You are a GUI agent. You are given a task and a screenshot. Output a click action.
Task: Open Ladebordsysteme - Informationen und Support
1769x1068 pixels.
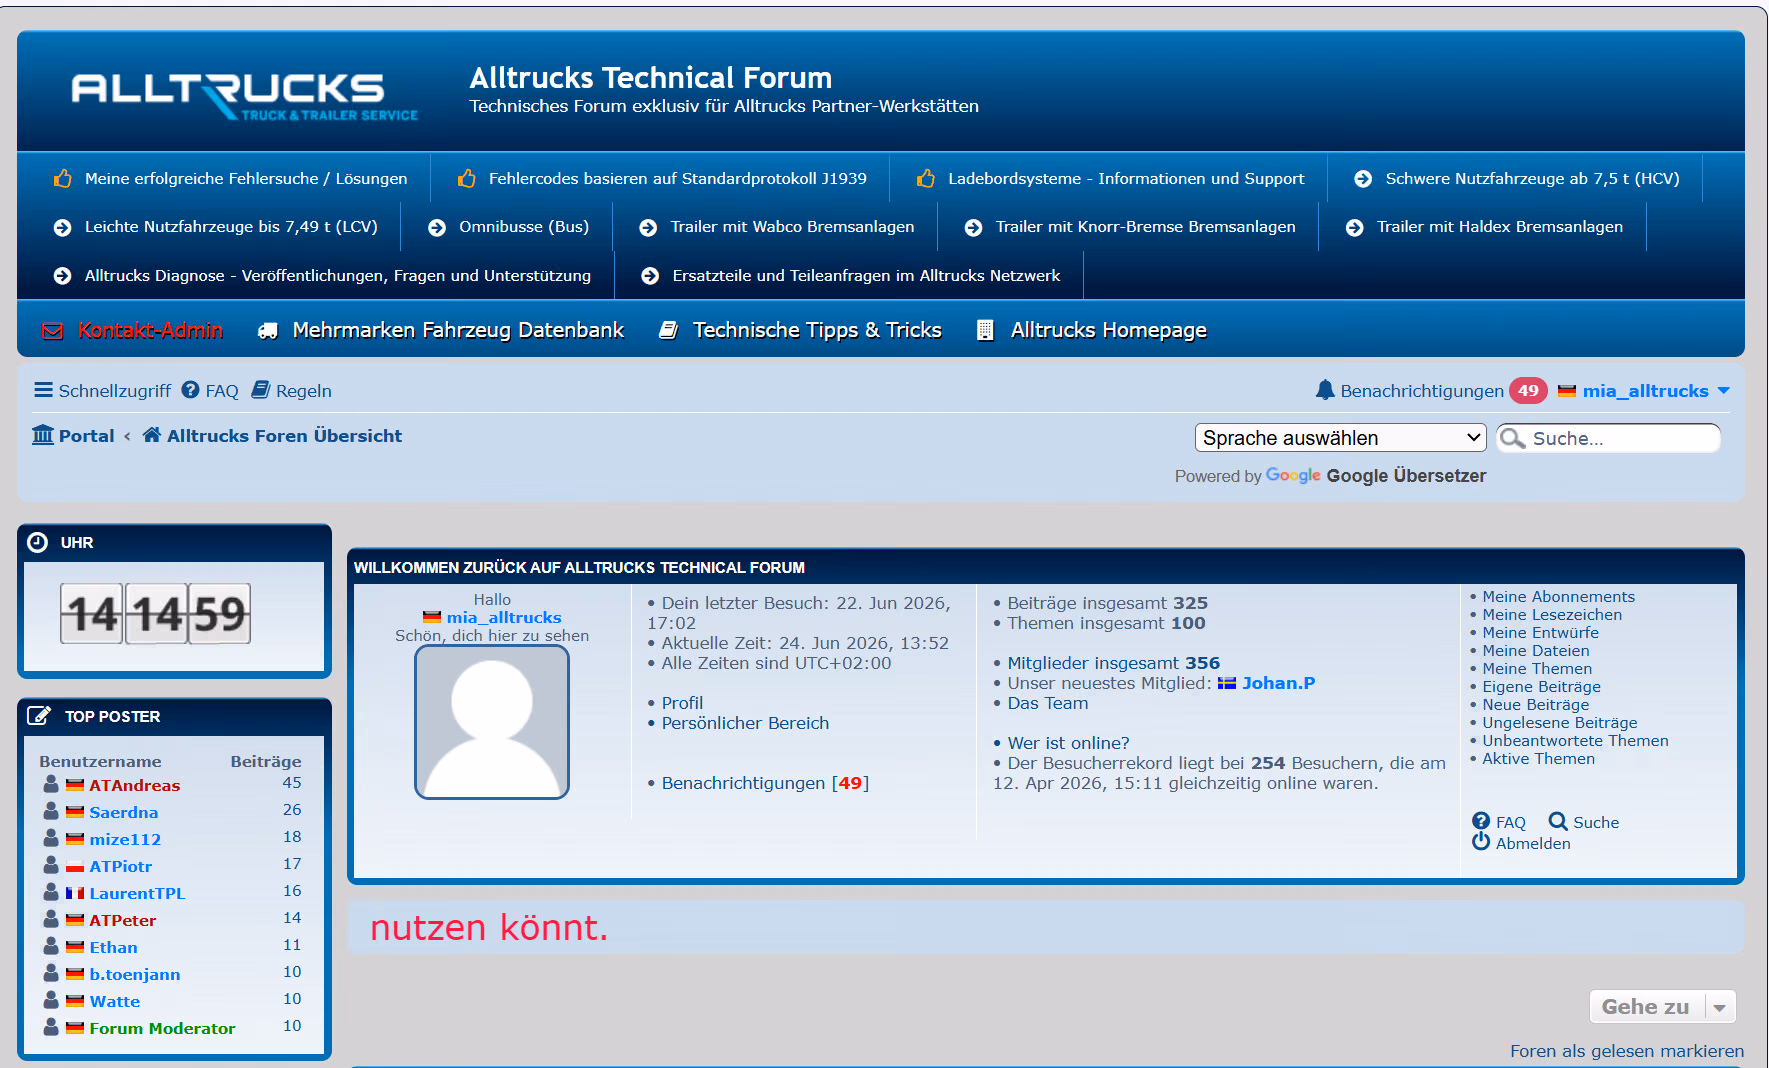pyautogui.click(x=1126, y=179)
